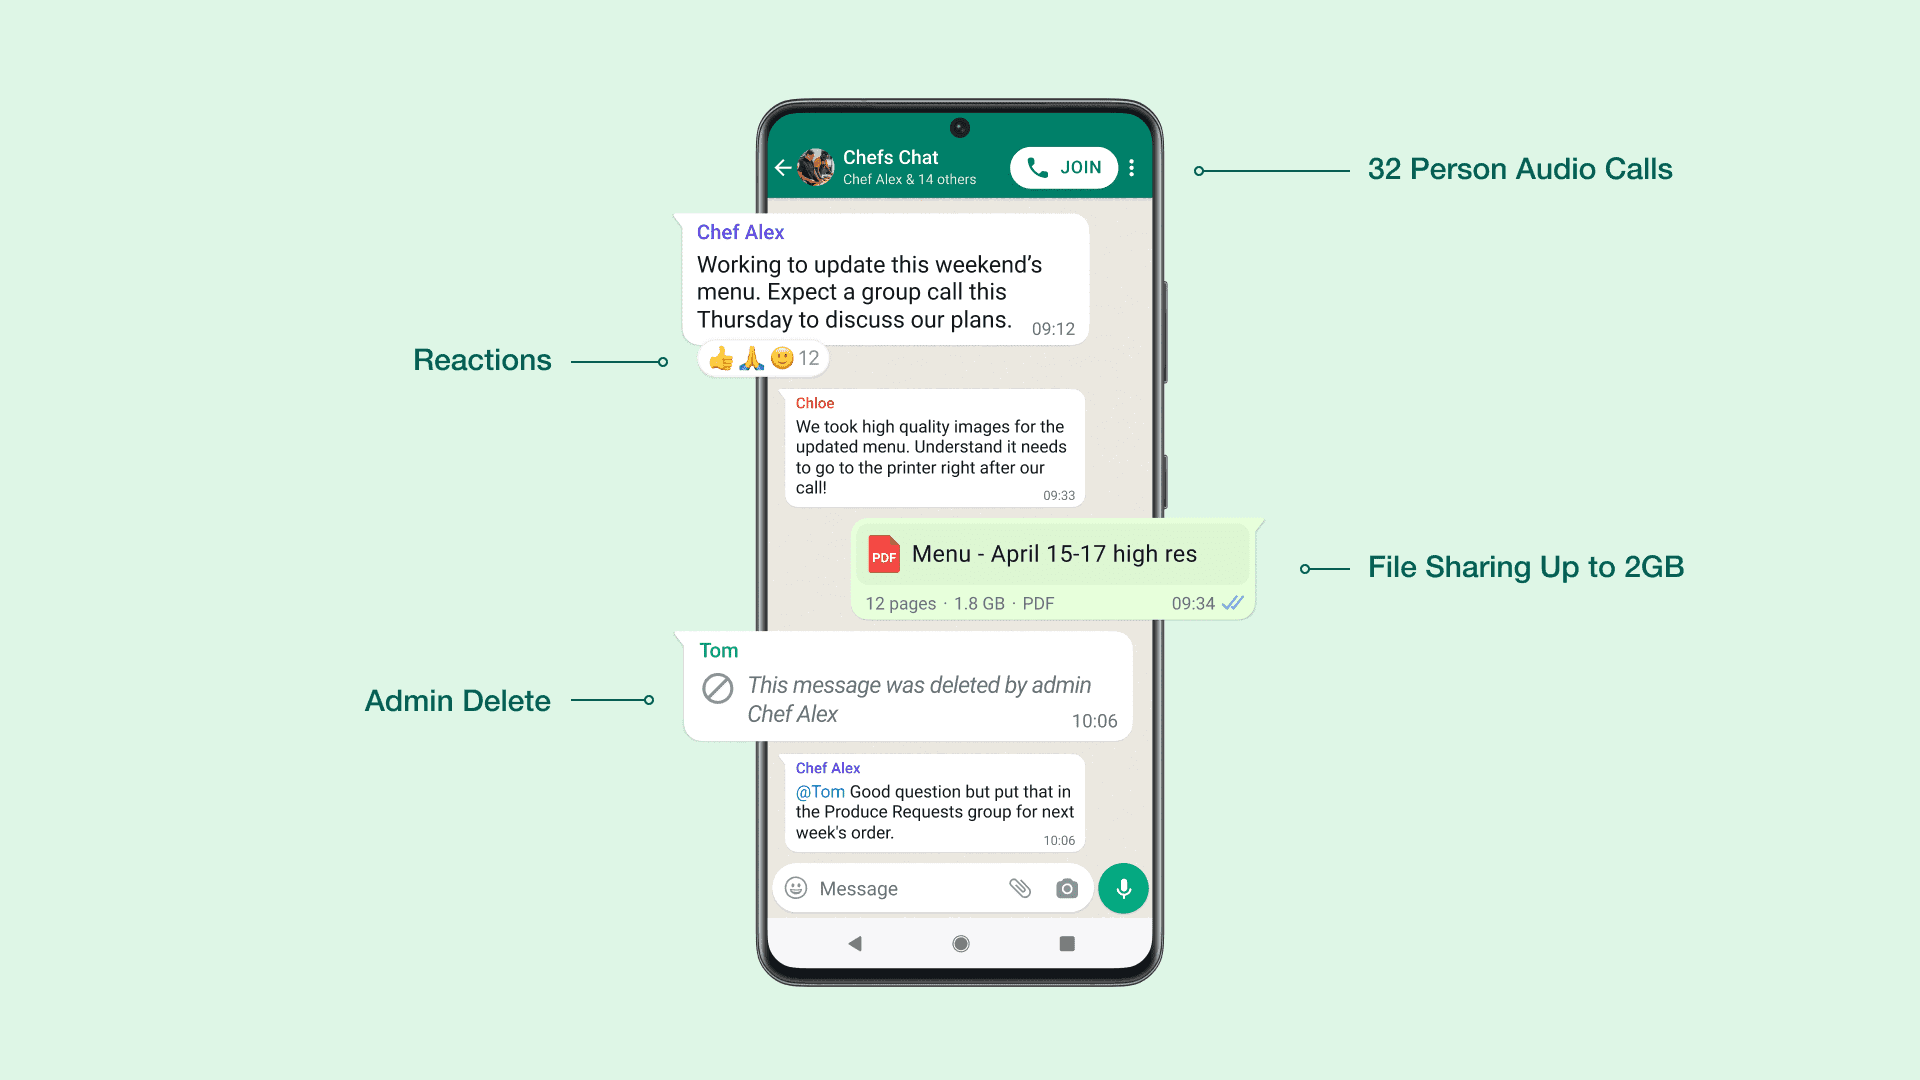Click the smiley face emoji reaction
The image size is (1920, 1080).
coord(778,359)
